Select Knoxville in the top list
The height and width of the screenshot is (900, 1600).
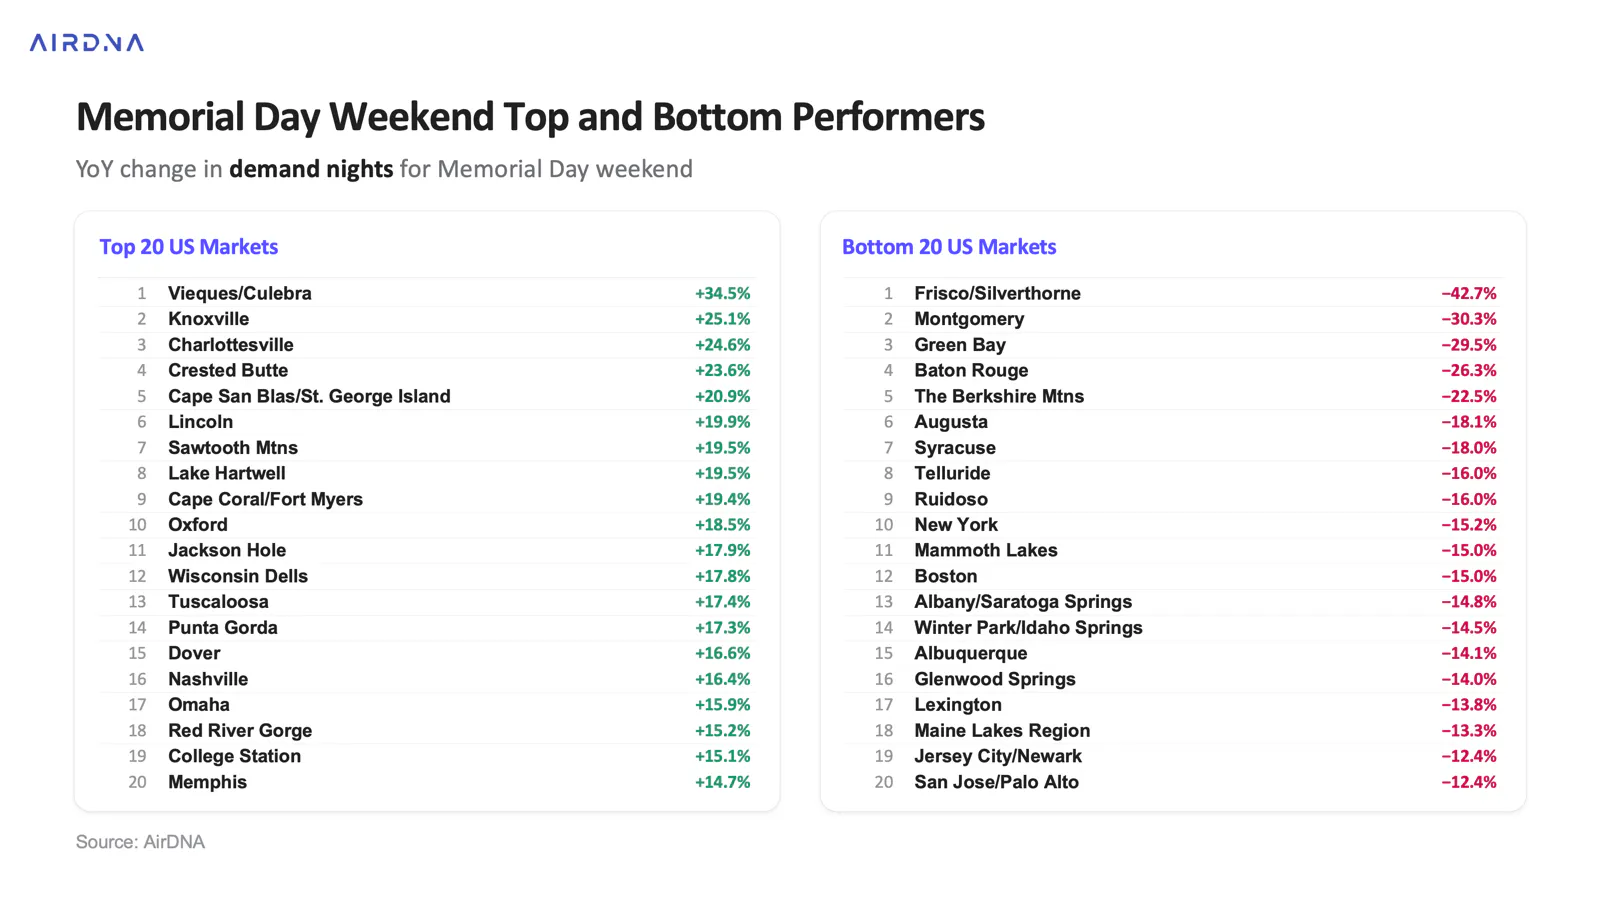209,319
